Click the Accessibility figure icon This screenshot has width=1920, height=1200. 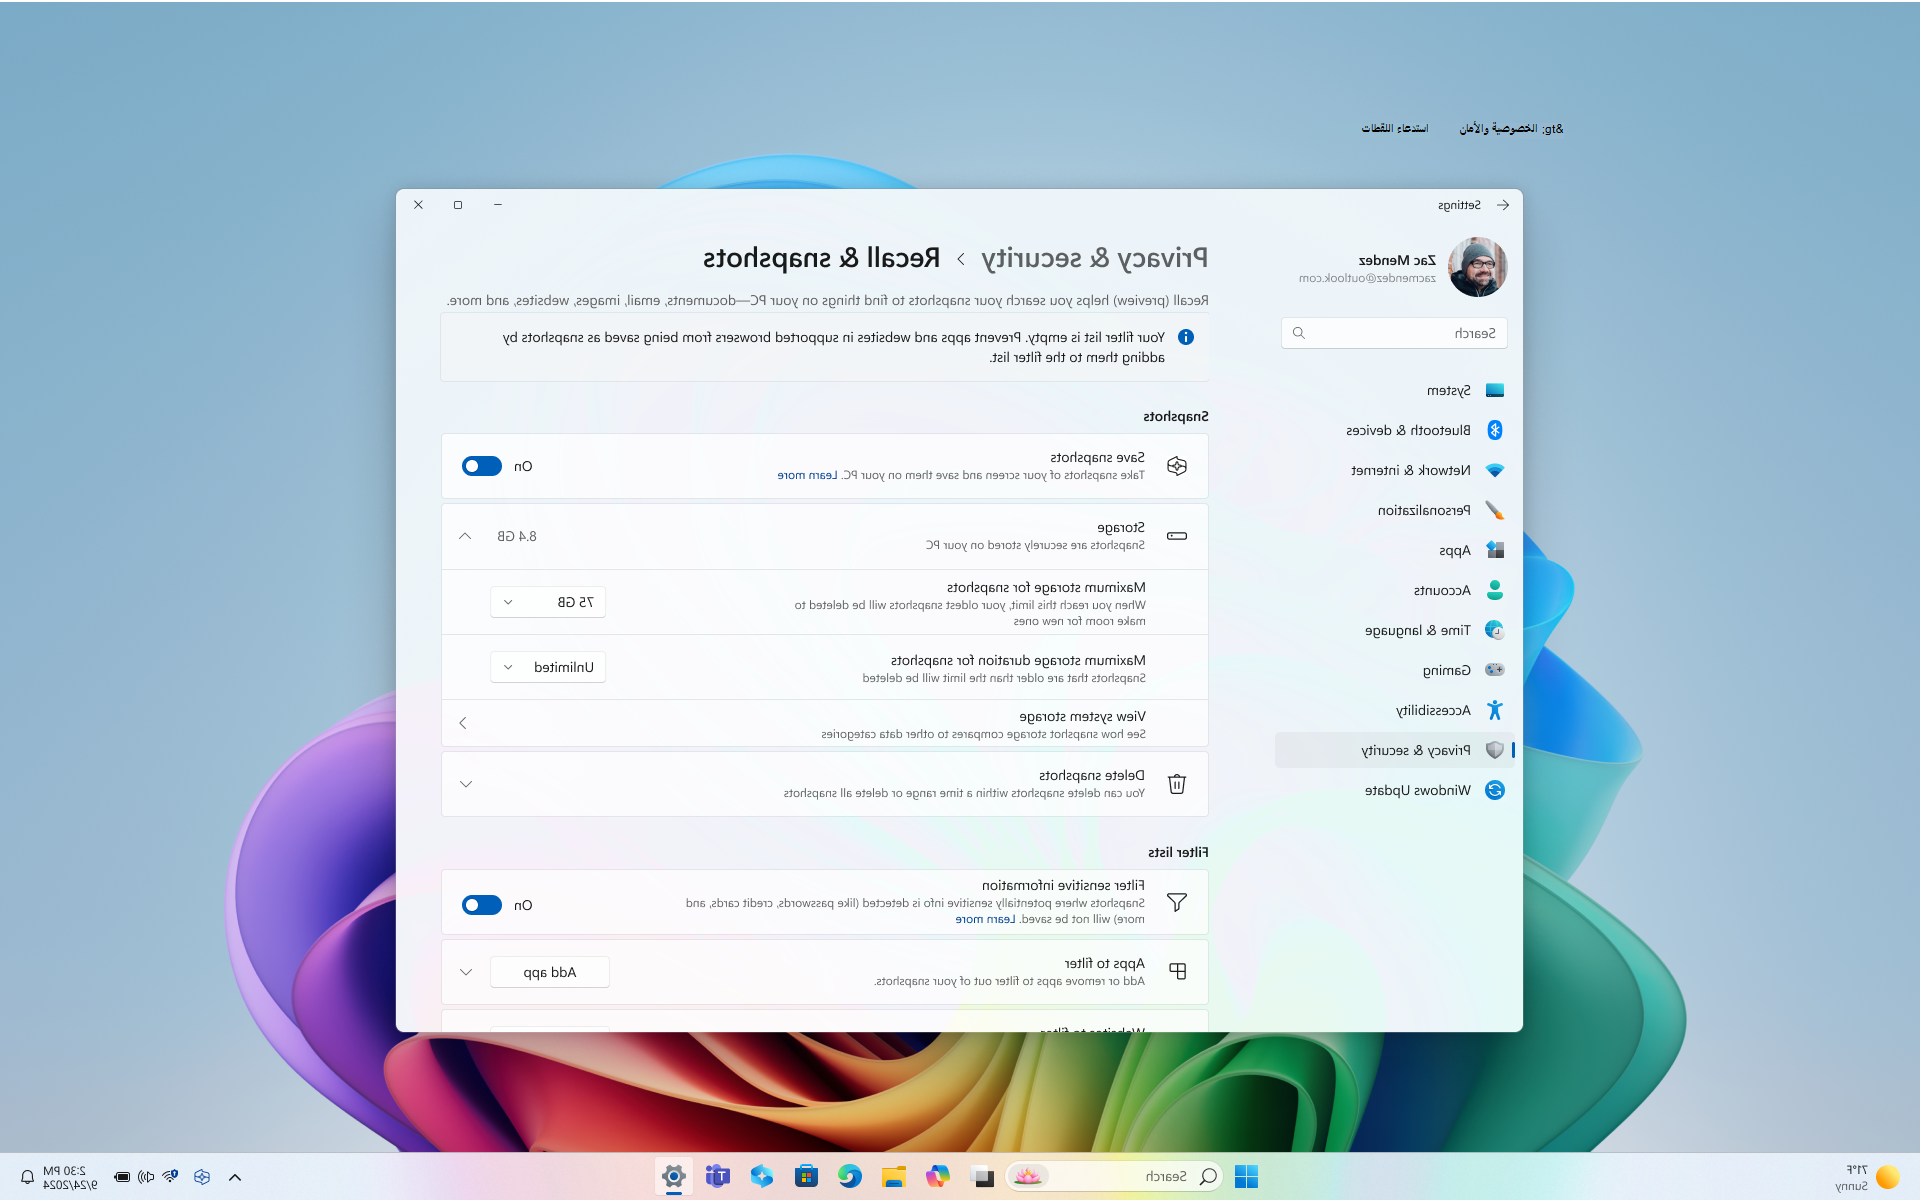pyautogui.click(x=1495, y=710)
